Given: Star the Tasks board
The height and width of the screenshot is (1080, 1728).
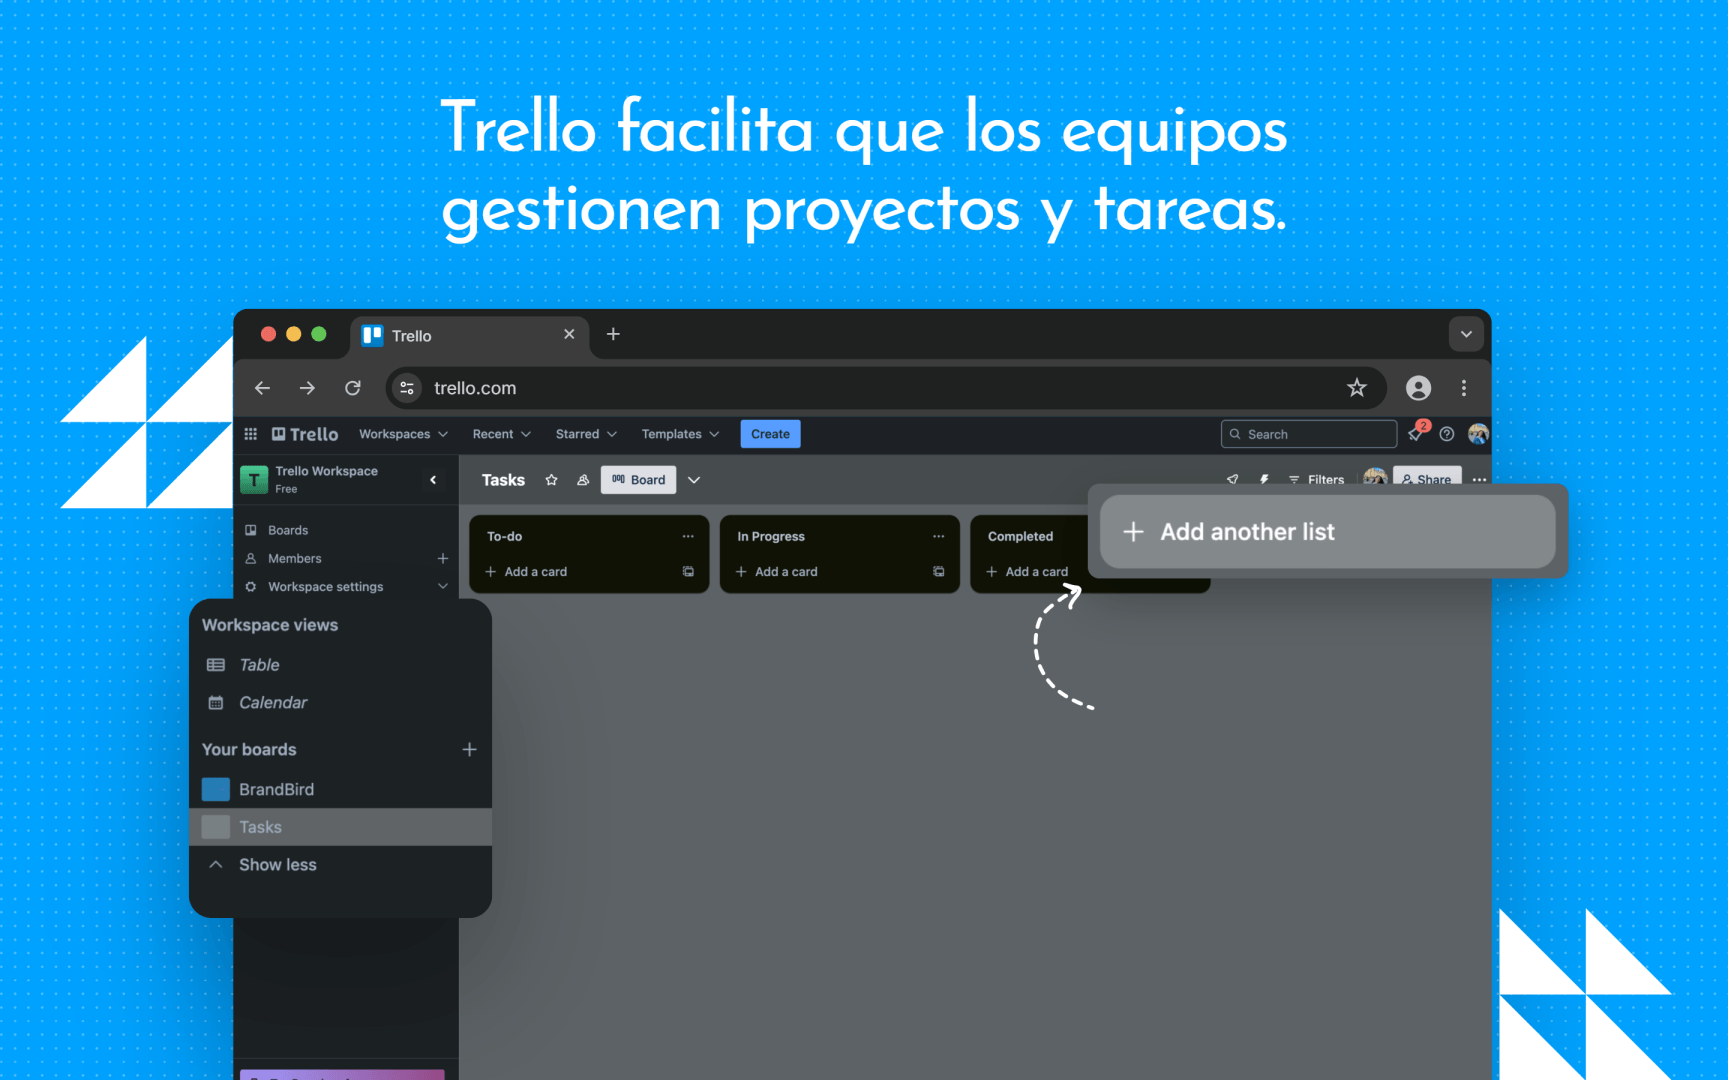Looking at the screenshot, I should pyautogui.click(x=551, y=480).
